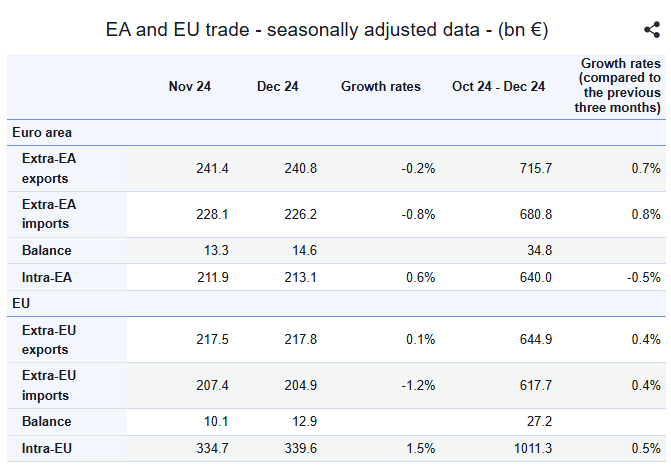This screenshot has height=472, width=671.
Task: Select the Euro area section row
Action: click(336, 133)
